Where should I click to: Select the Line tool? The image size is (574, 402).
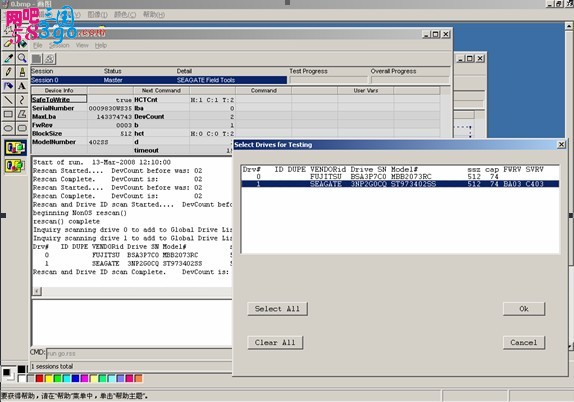pyautogui.click(x=8, y=100)
